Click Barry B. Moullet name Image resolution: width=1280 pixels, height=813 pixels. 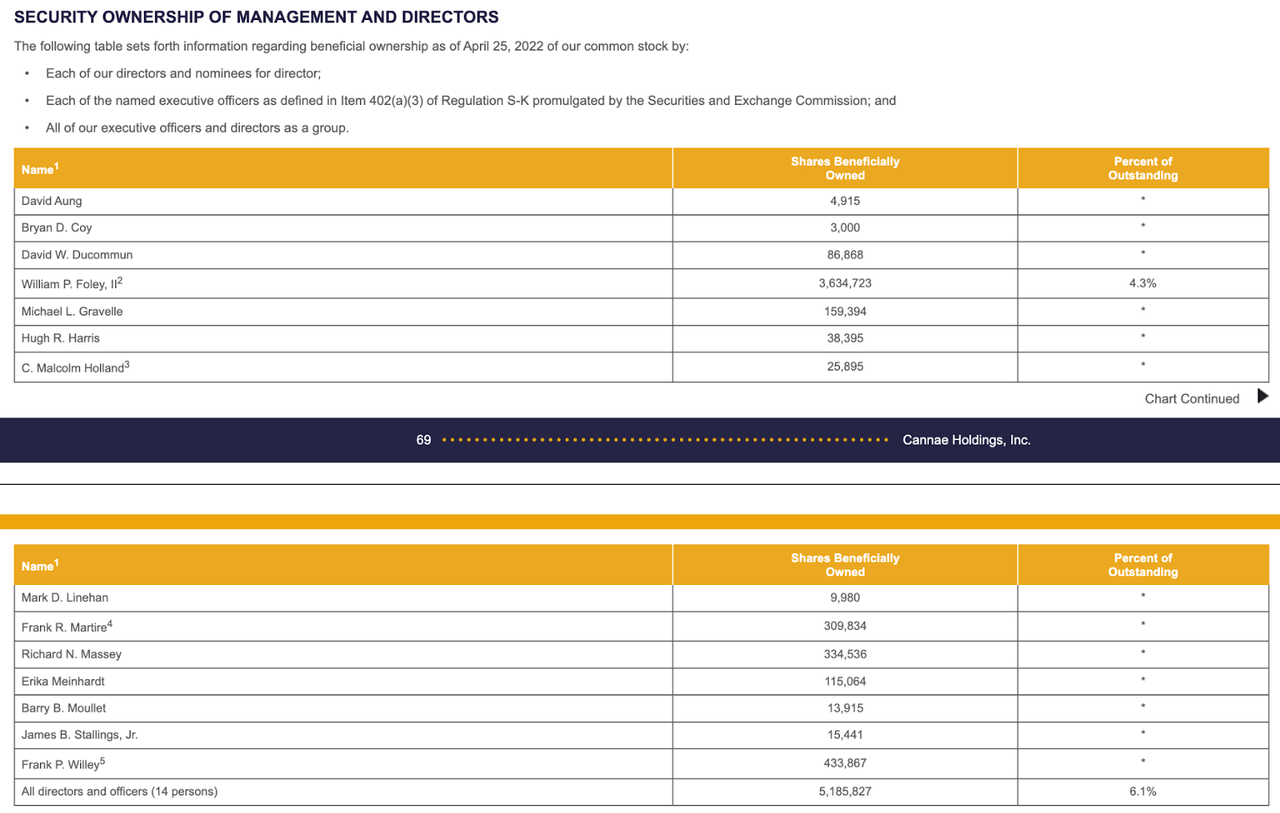coord(64,709)
